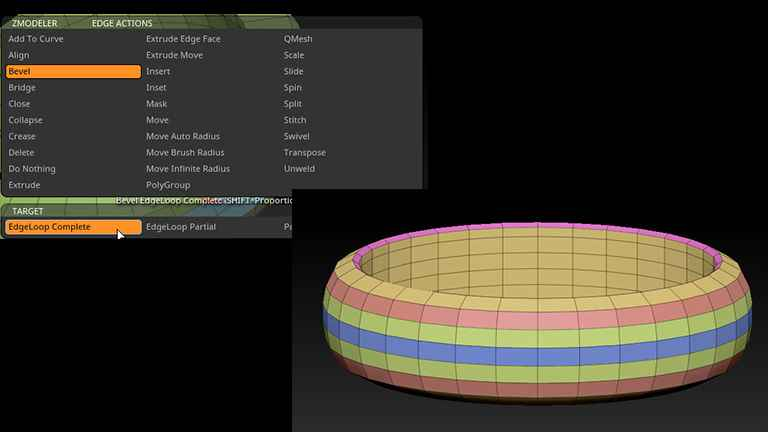Pick the plain Move action
Image resolution: width=768 pixels, height=432 pixels.
157,120
